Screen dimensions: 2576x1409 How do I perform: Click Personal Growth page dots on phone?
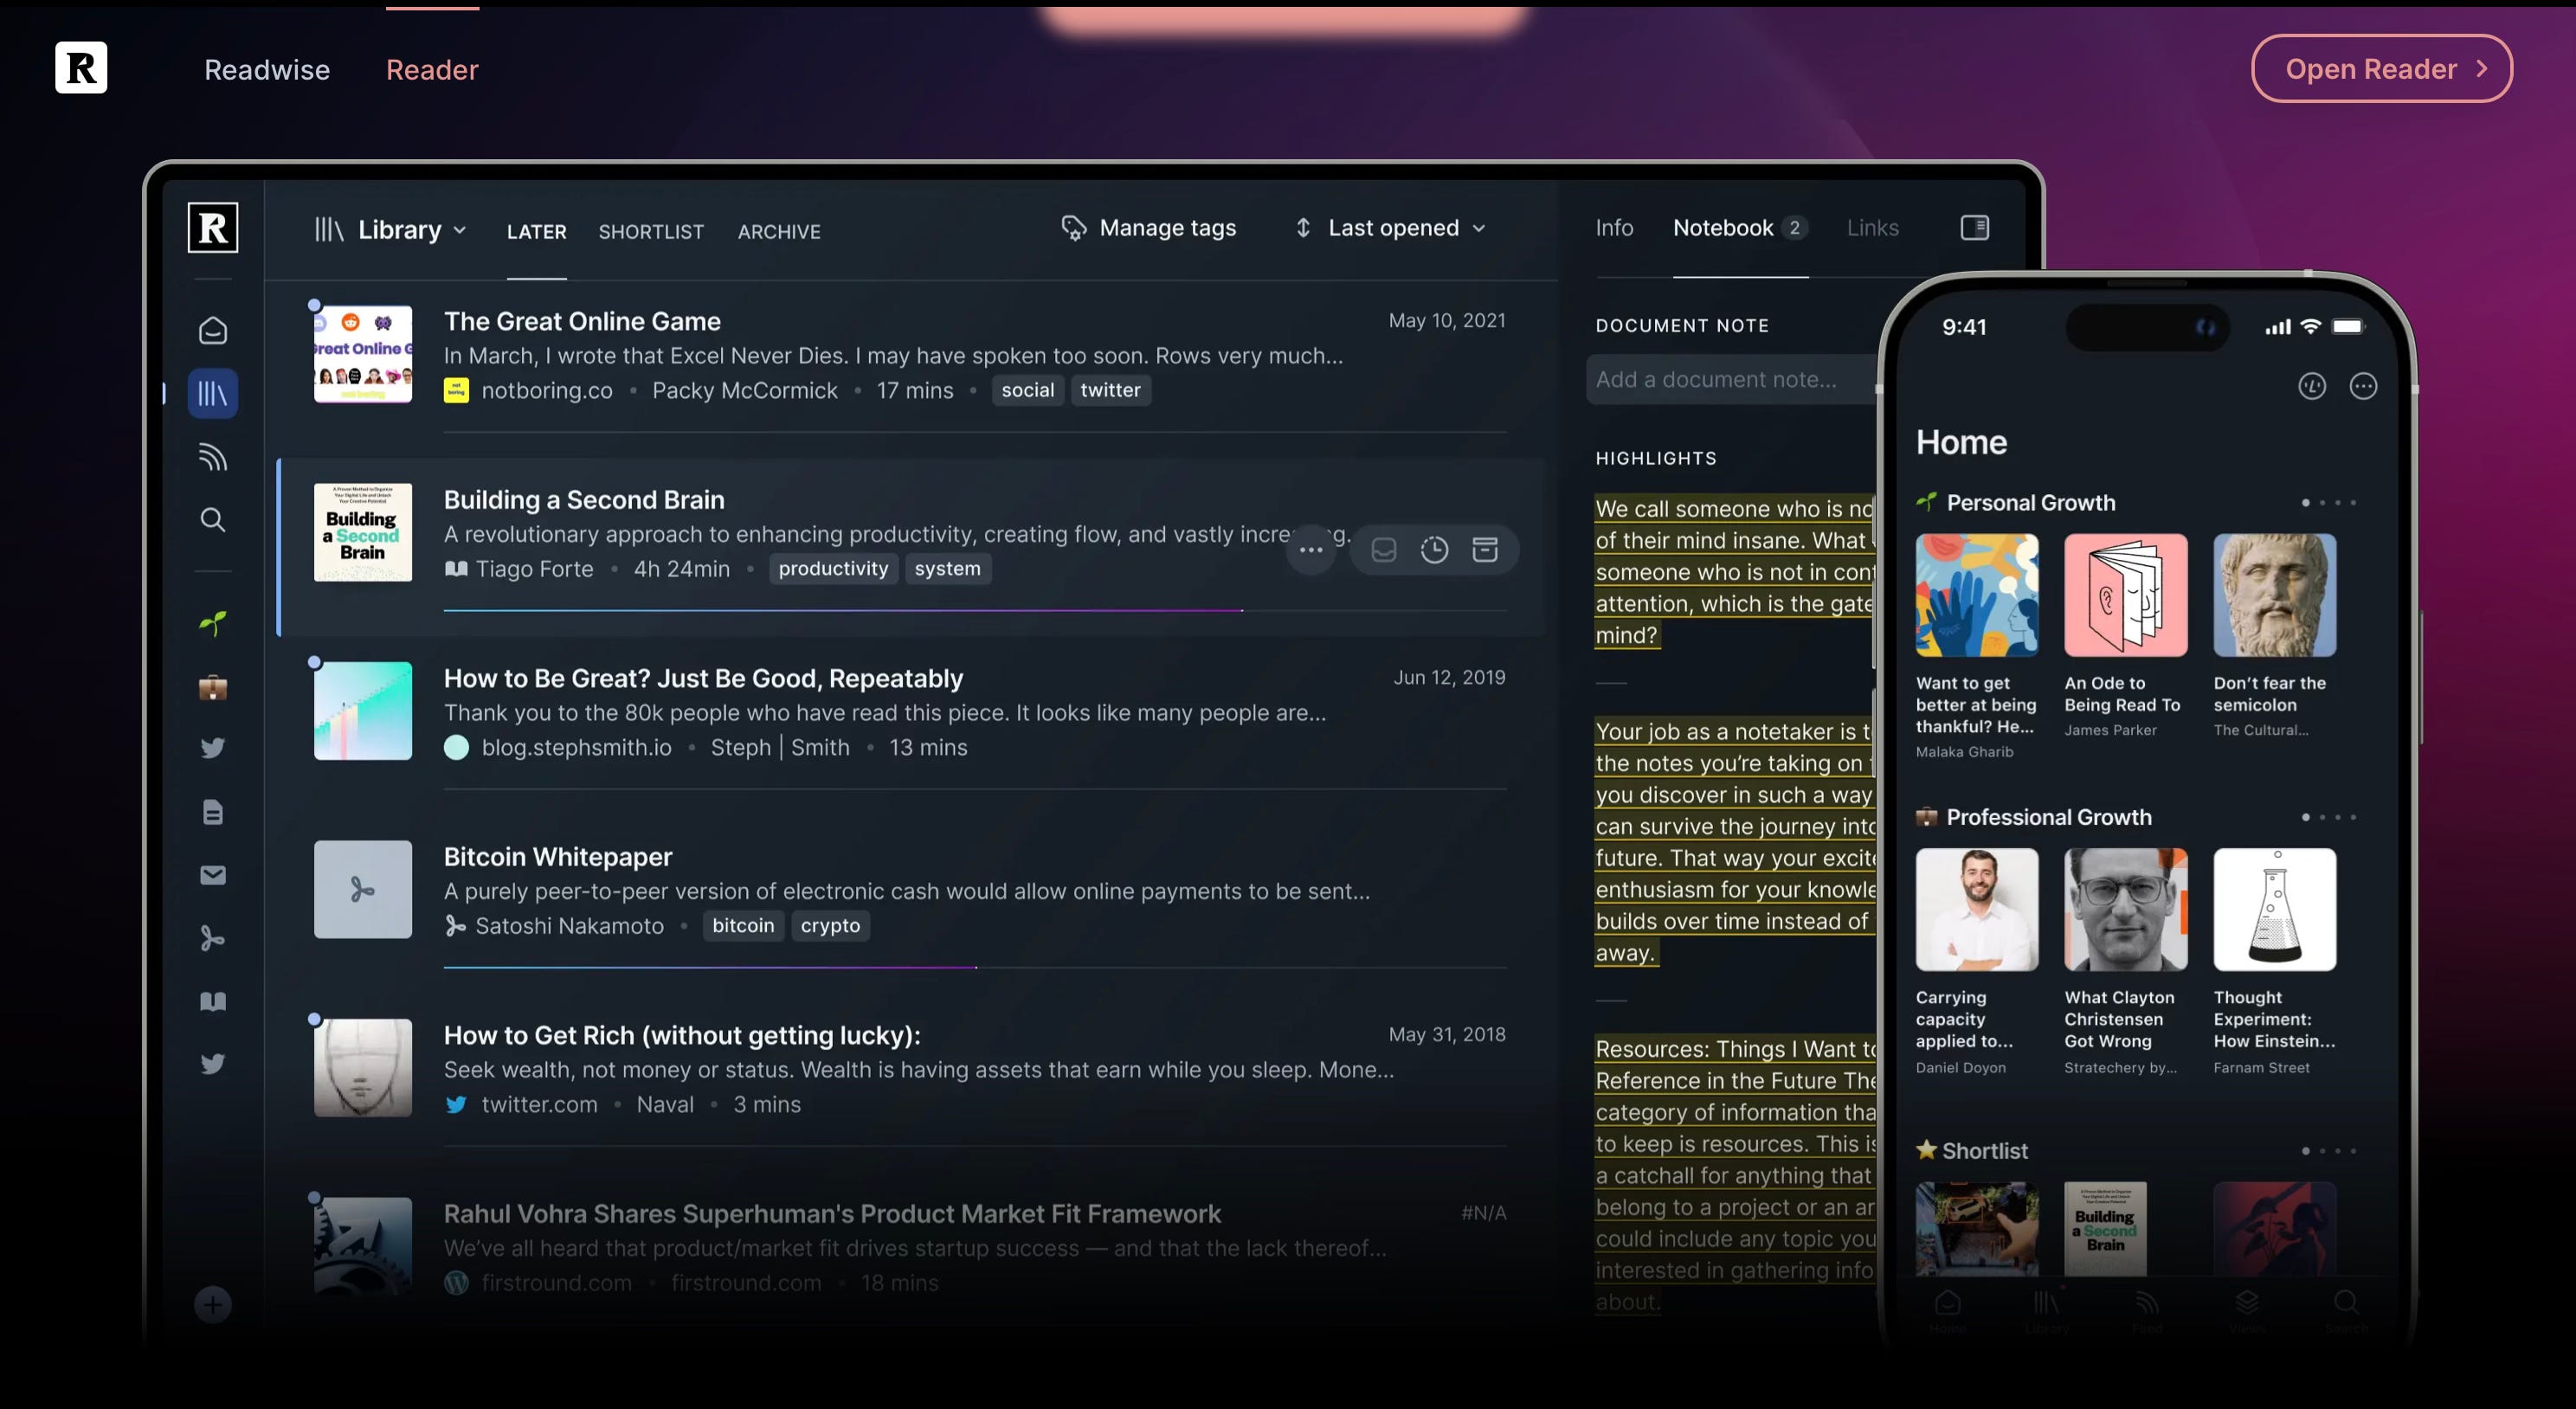(2329, 503)
